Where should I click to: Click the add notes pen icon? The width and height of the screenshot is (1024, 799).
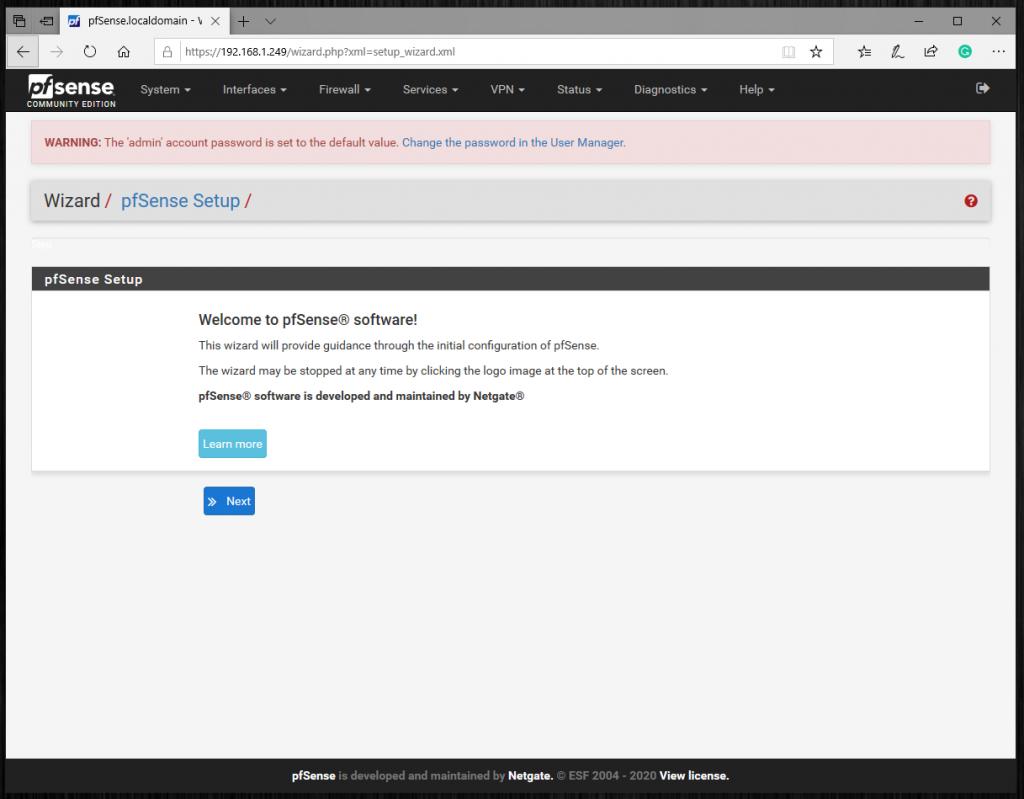[897, 52]
